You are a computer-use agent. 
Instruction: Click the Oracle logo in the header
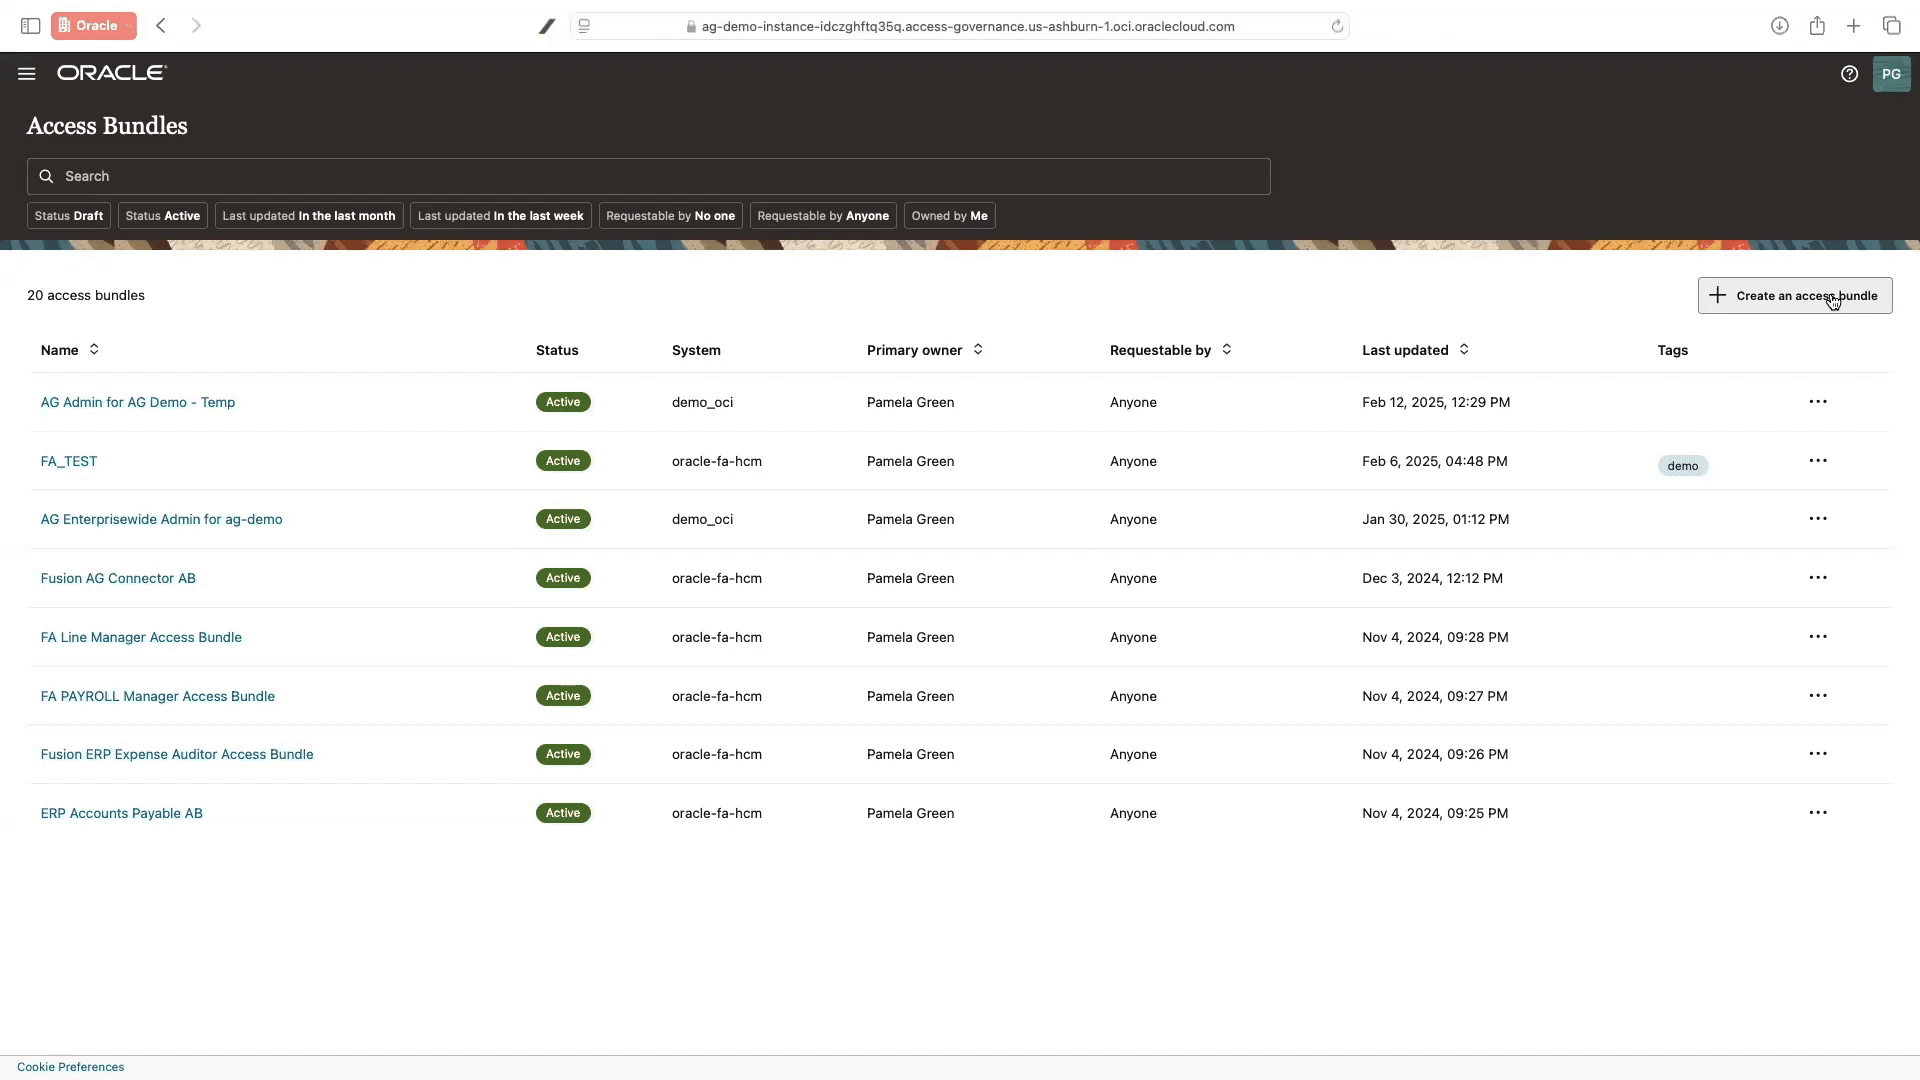pyautogui.click(x=111, y=72)
